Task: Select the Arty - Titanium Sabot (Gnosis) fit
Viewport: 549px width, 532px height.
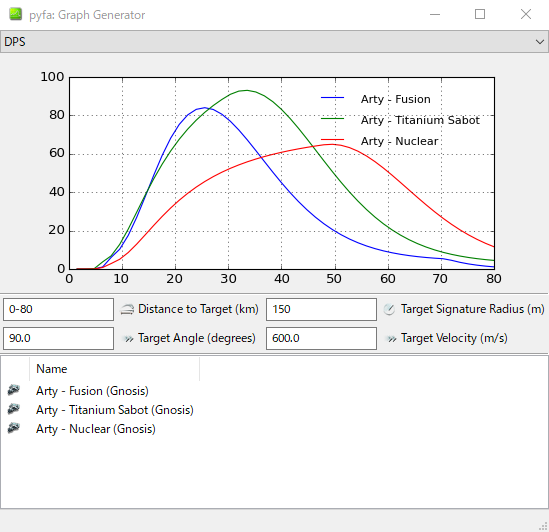Action: (115, 409)
